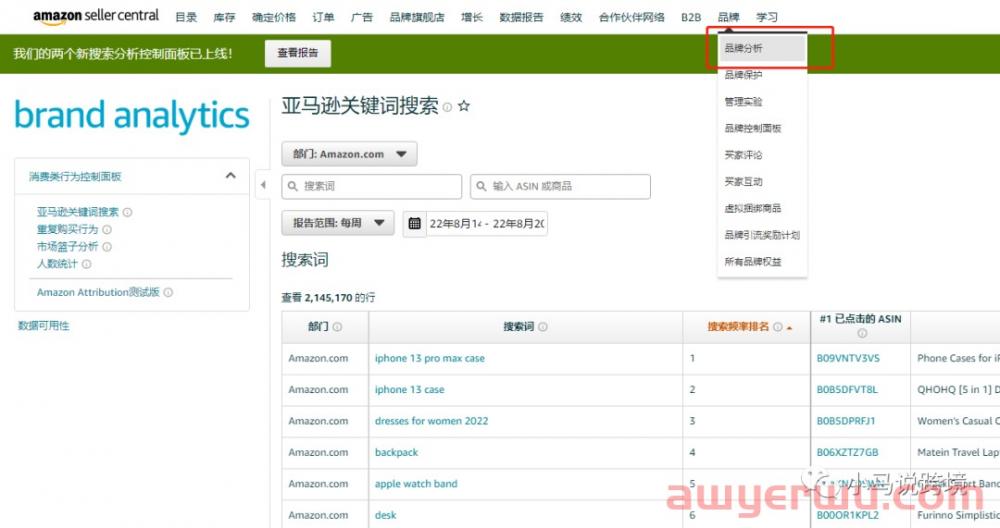Open the calendar icon for date range
Image resolution: width=1000 pixels, height=528 pixels.
point(415,223)
